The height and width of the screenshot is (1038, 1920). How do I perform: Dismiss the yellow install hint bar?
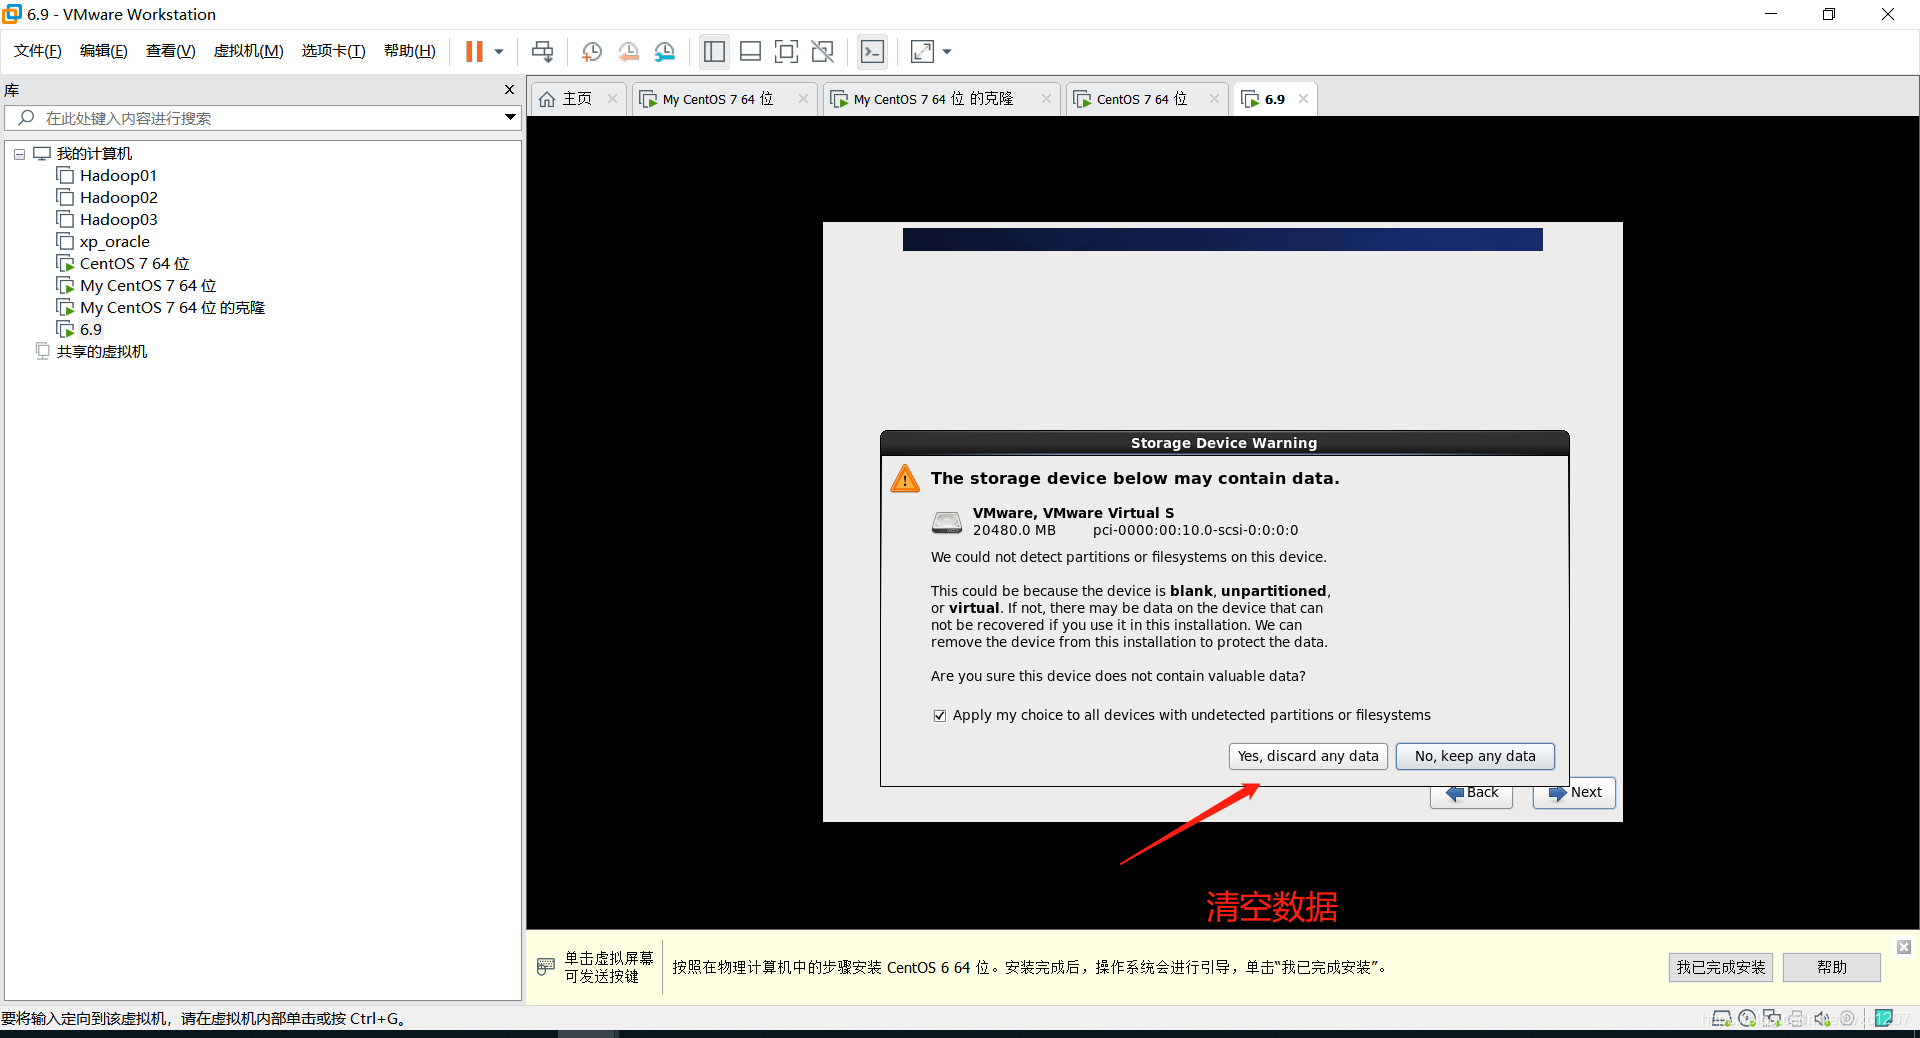pyautogui.click(x=1904, y=946)
